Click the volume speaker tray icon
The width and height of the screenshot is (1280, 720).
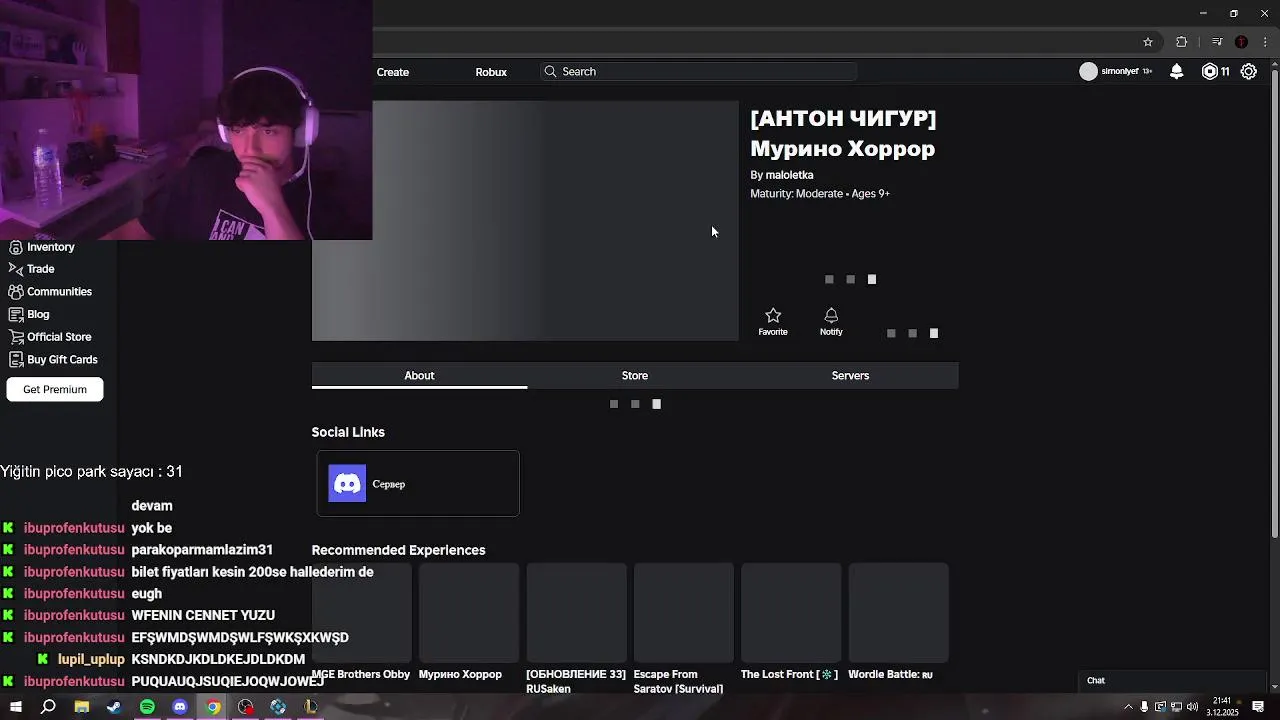(x=1192, y=707)
